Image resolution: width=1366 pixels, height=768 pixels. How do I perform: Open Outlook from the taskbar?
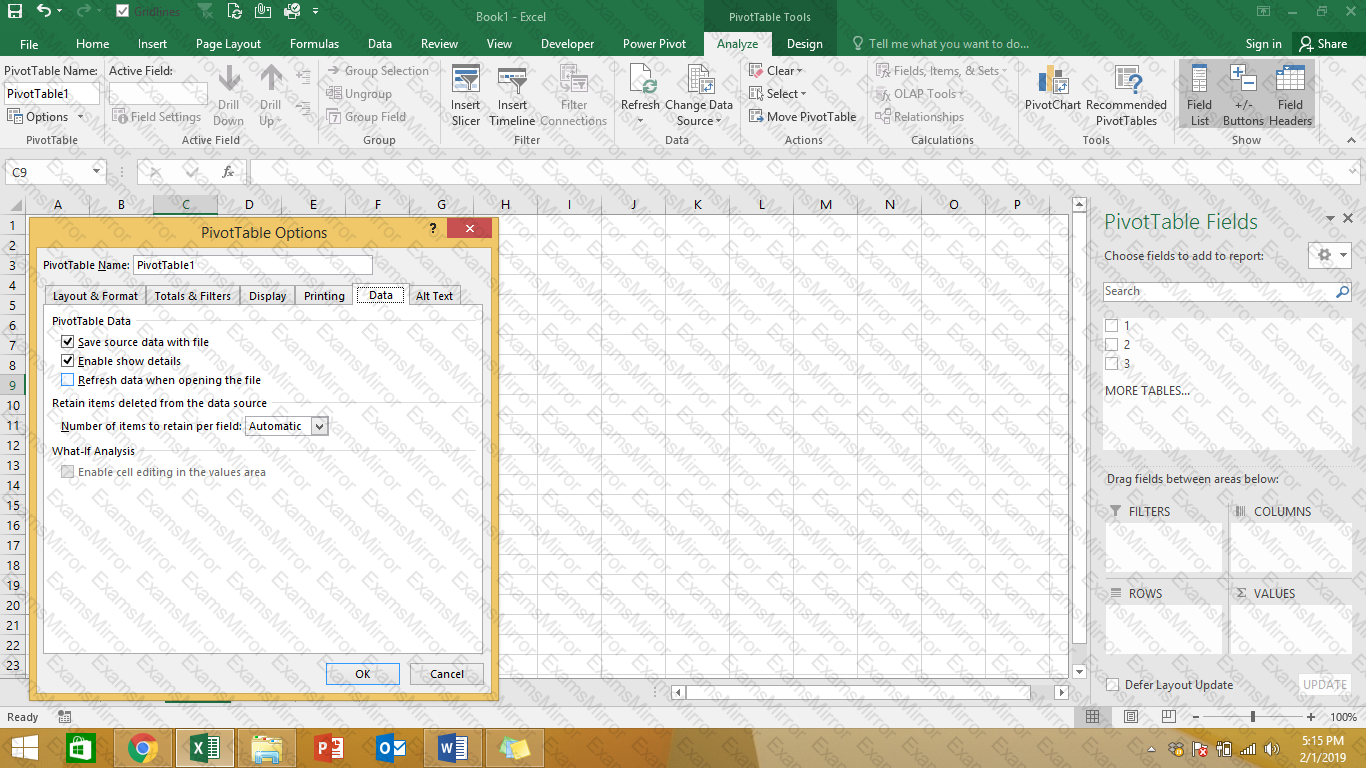coord(391,748)
